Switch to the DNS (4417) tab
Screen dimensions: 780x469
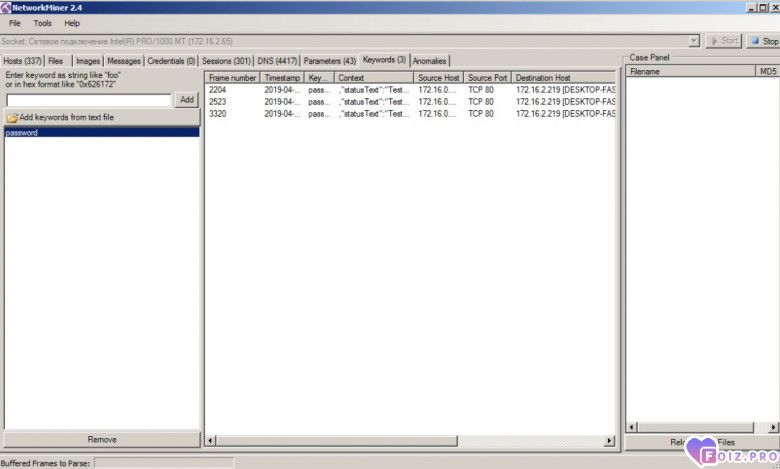click(277, 61)
